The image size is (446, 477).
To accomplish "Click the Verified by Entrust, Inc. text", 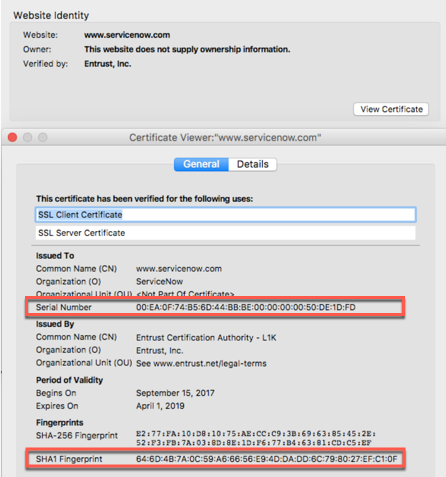I will [x=107, y=64].
